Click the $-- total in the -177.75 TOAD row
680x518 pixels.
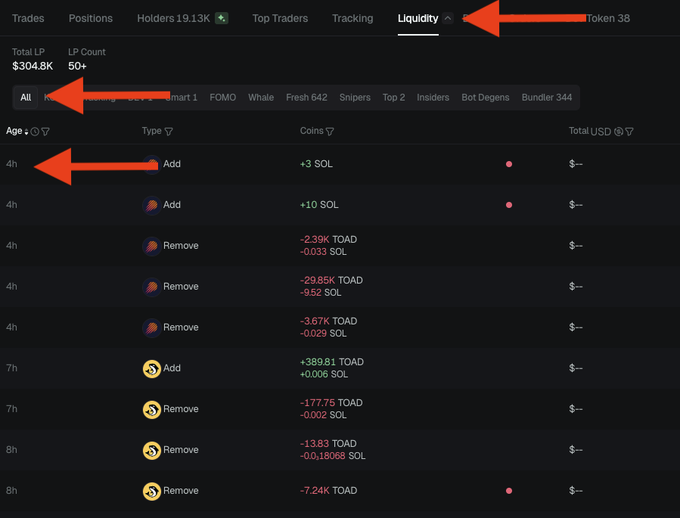576,409
